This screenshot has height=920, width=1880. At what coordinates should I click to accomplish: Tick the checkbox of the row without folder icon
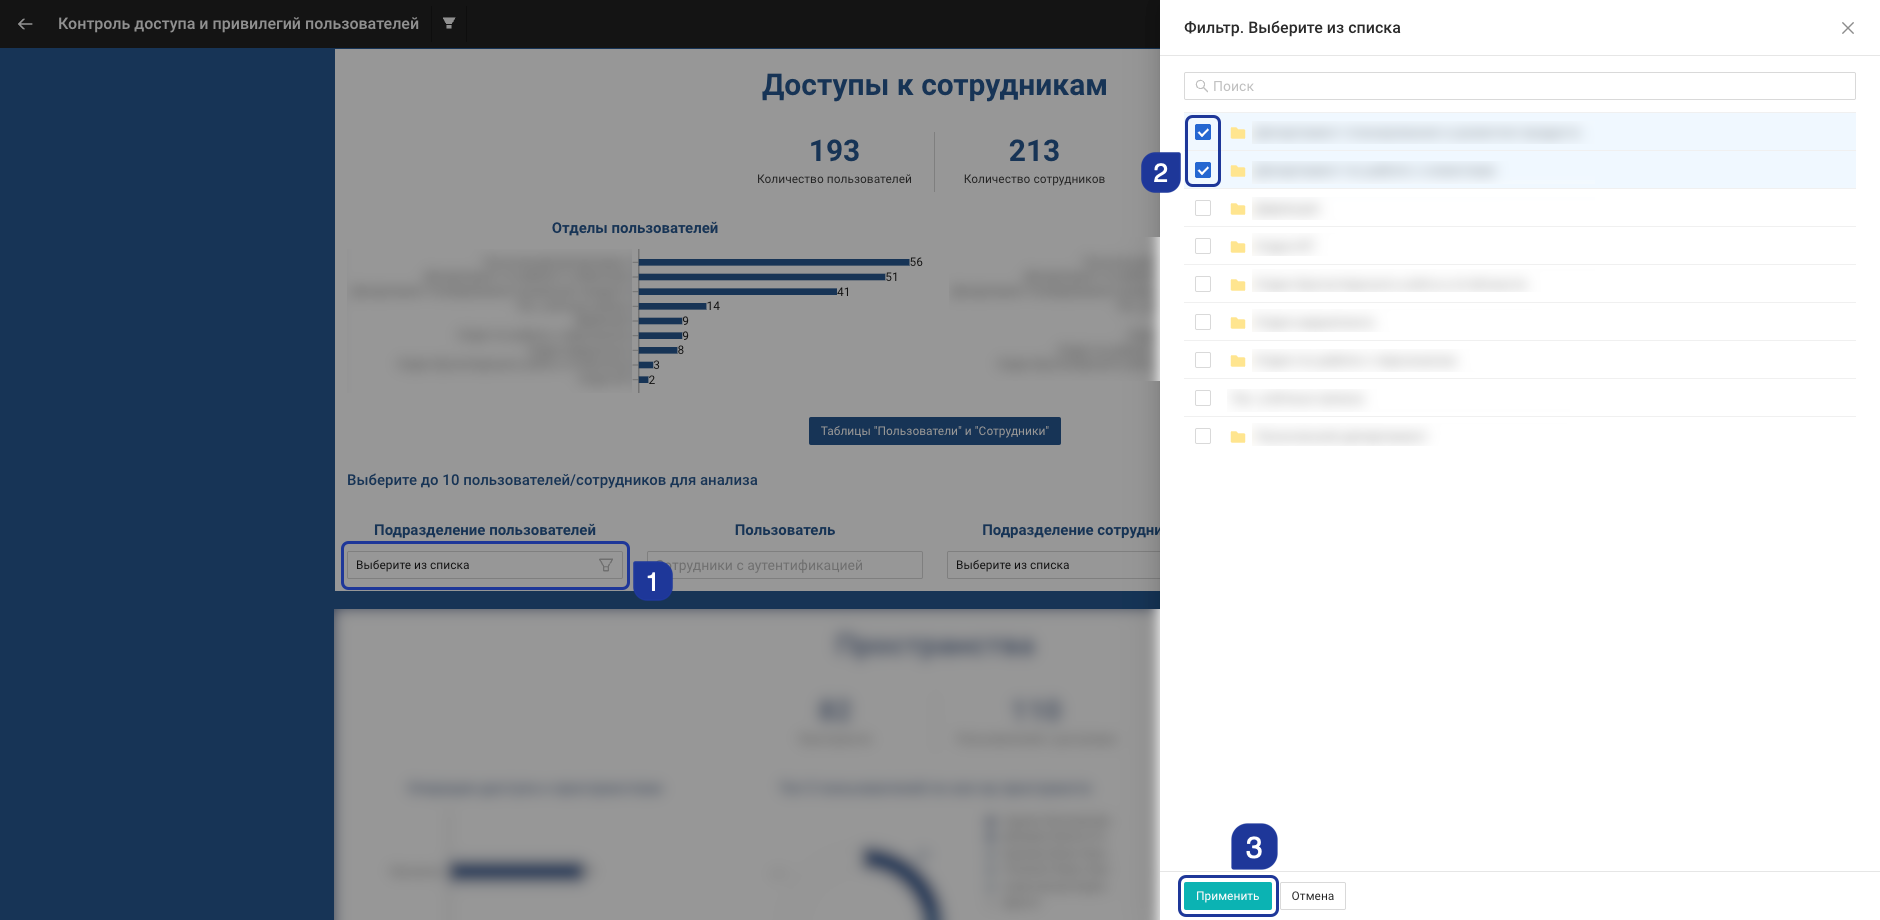(x=1203, y=399)
